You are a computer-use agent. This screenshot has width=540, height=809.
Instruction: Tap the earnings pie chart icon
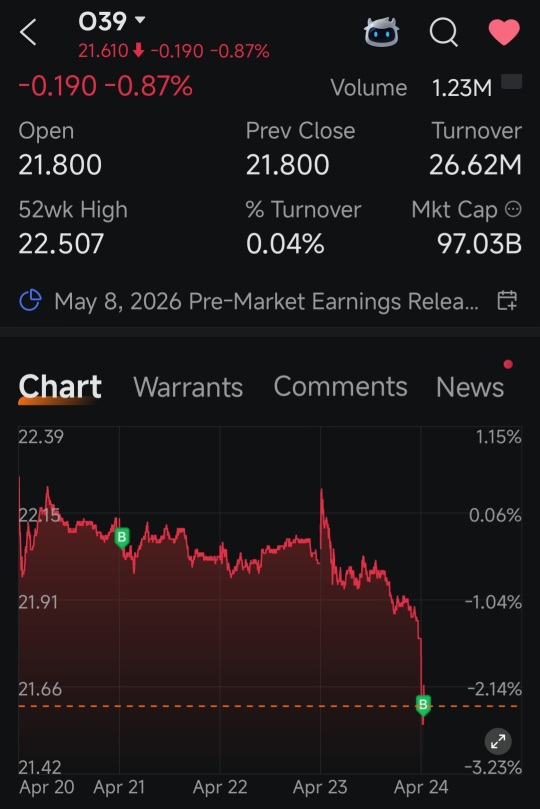point(30,300)
